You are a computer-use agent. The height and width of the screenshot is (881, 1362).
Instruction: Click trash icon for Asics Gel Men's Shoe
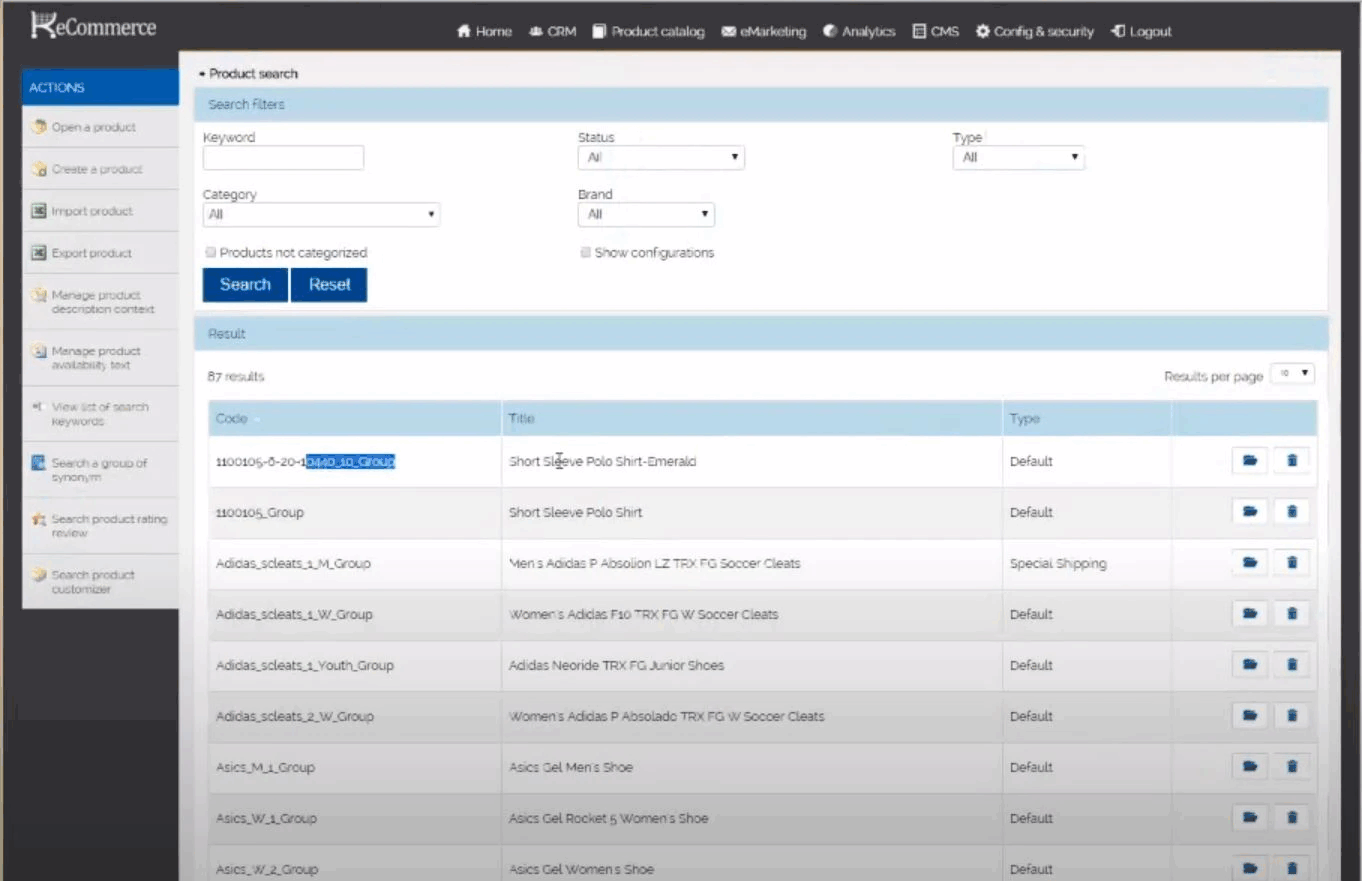pos(1291,766)
